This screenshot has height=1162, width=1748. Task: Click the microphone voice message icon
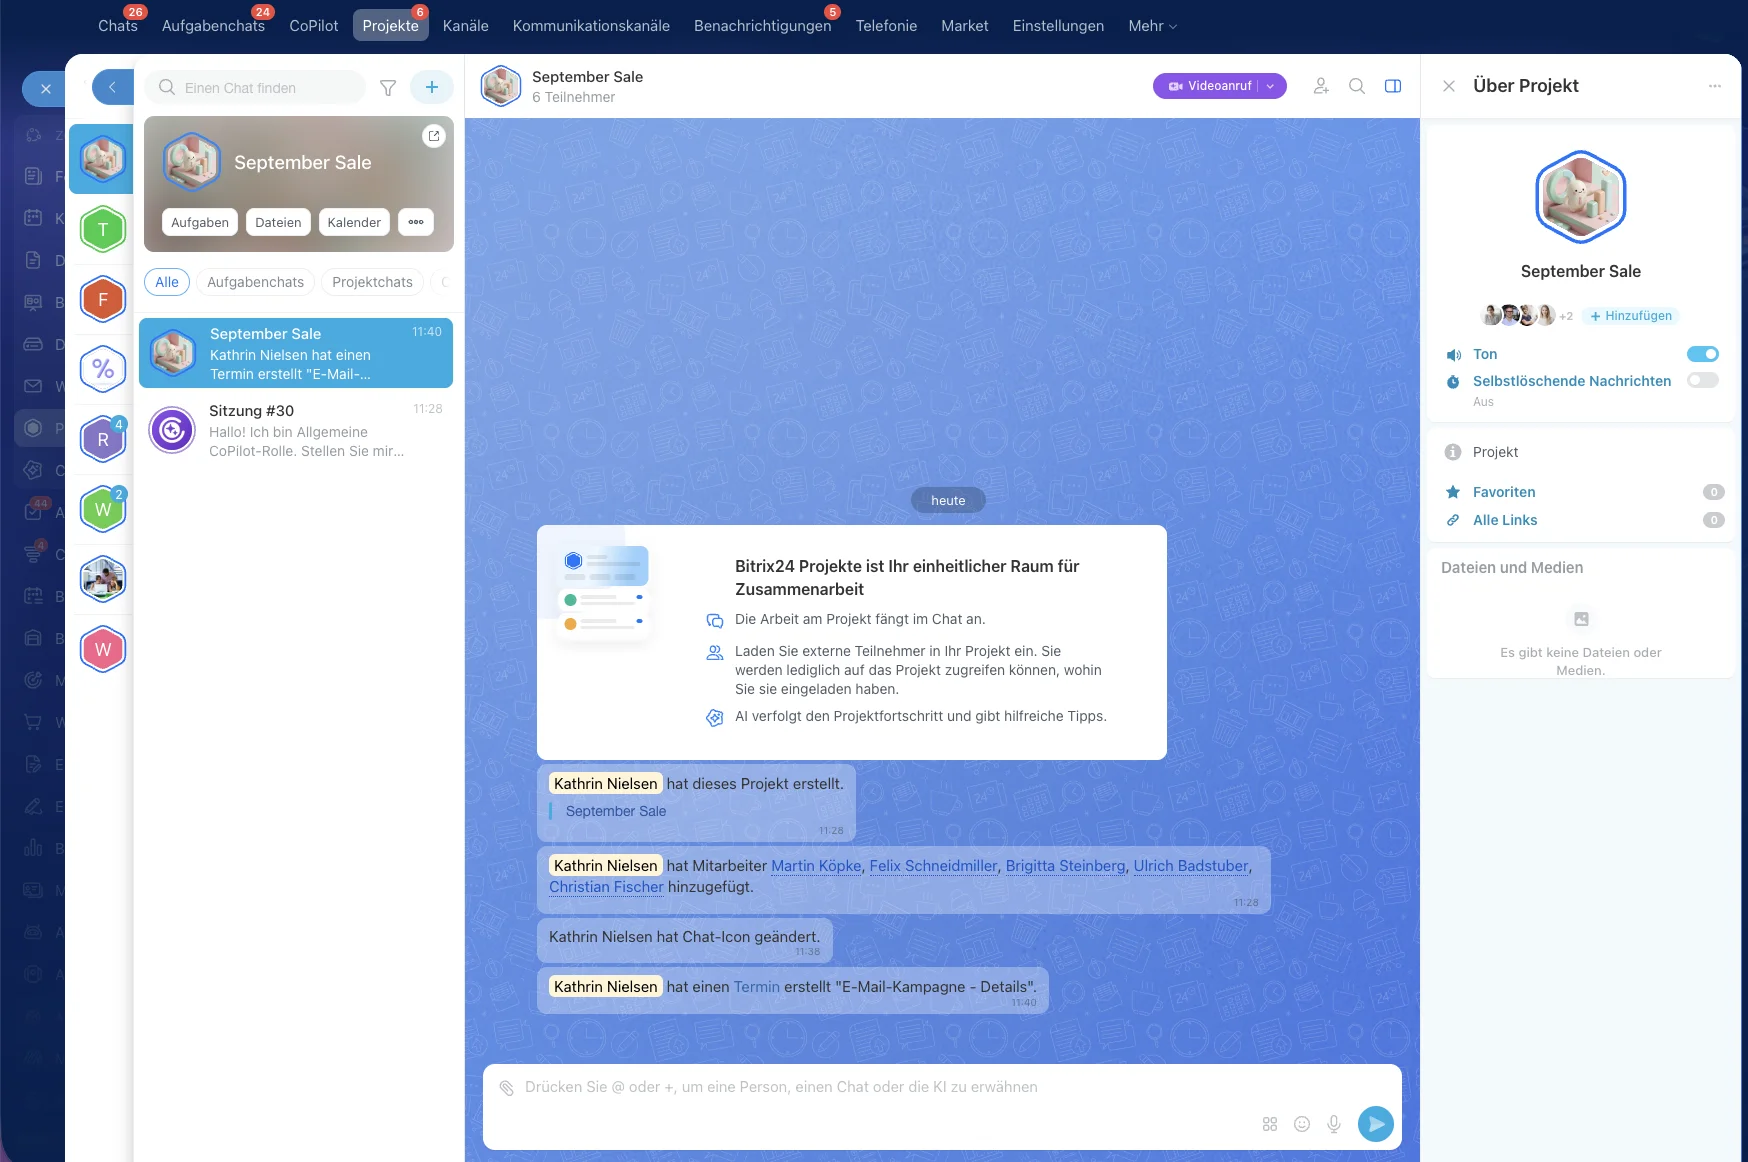tap(1334, 1124)
